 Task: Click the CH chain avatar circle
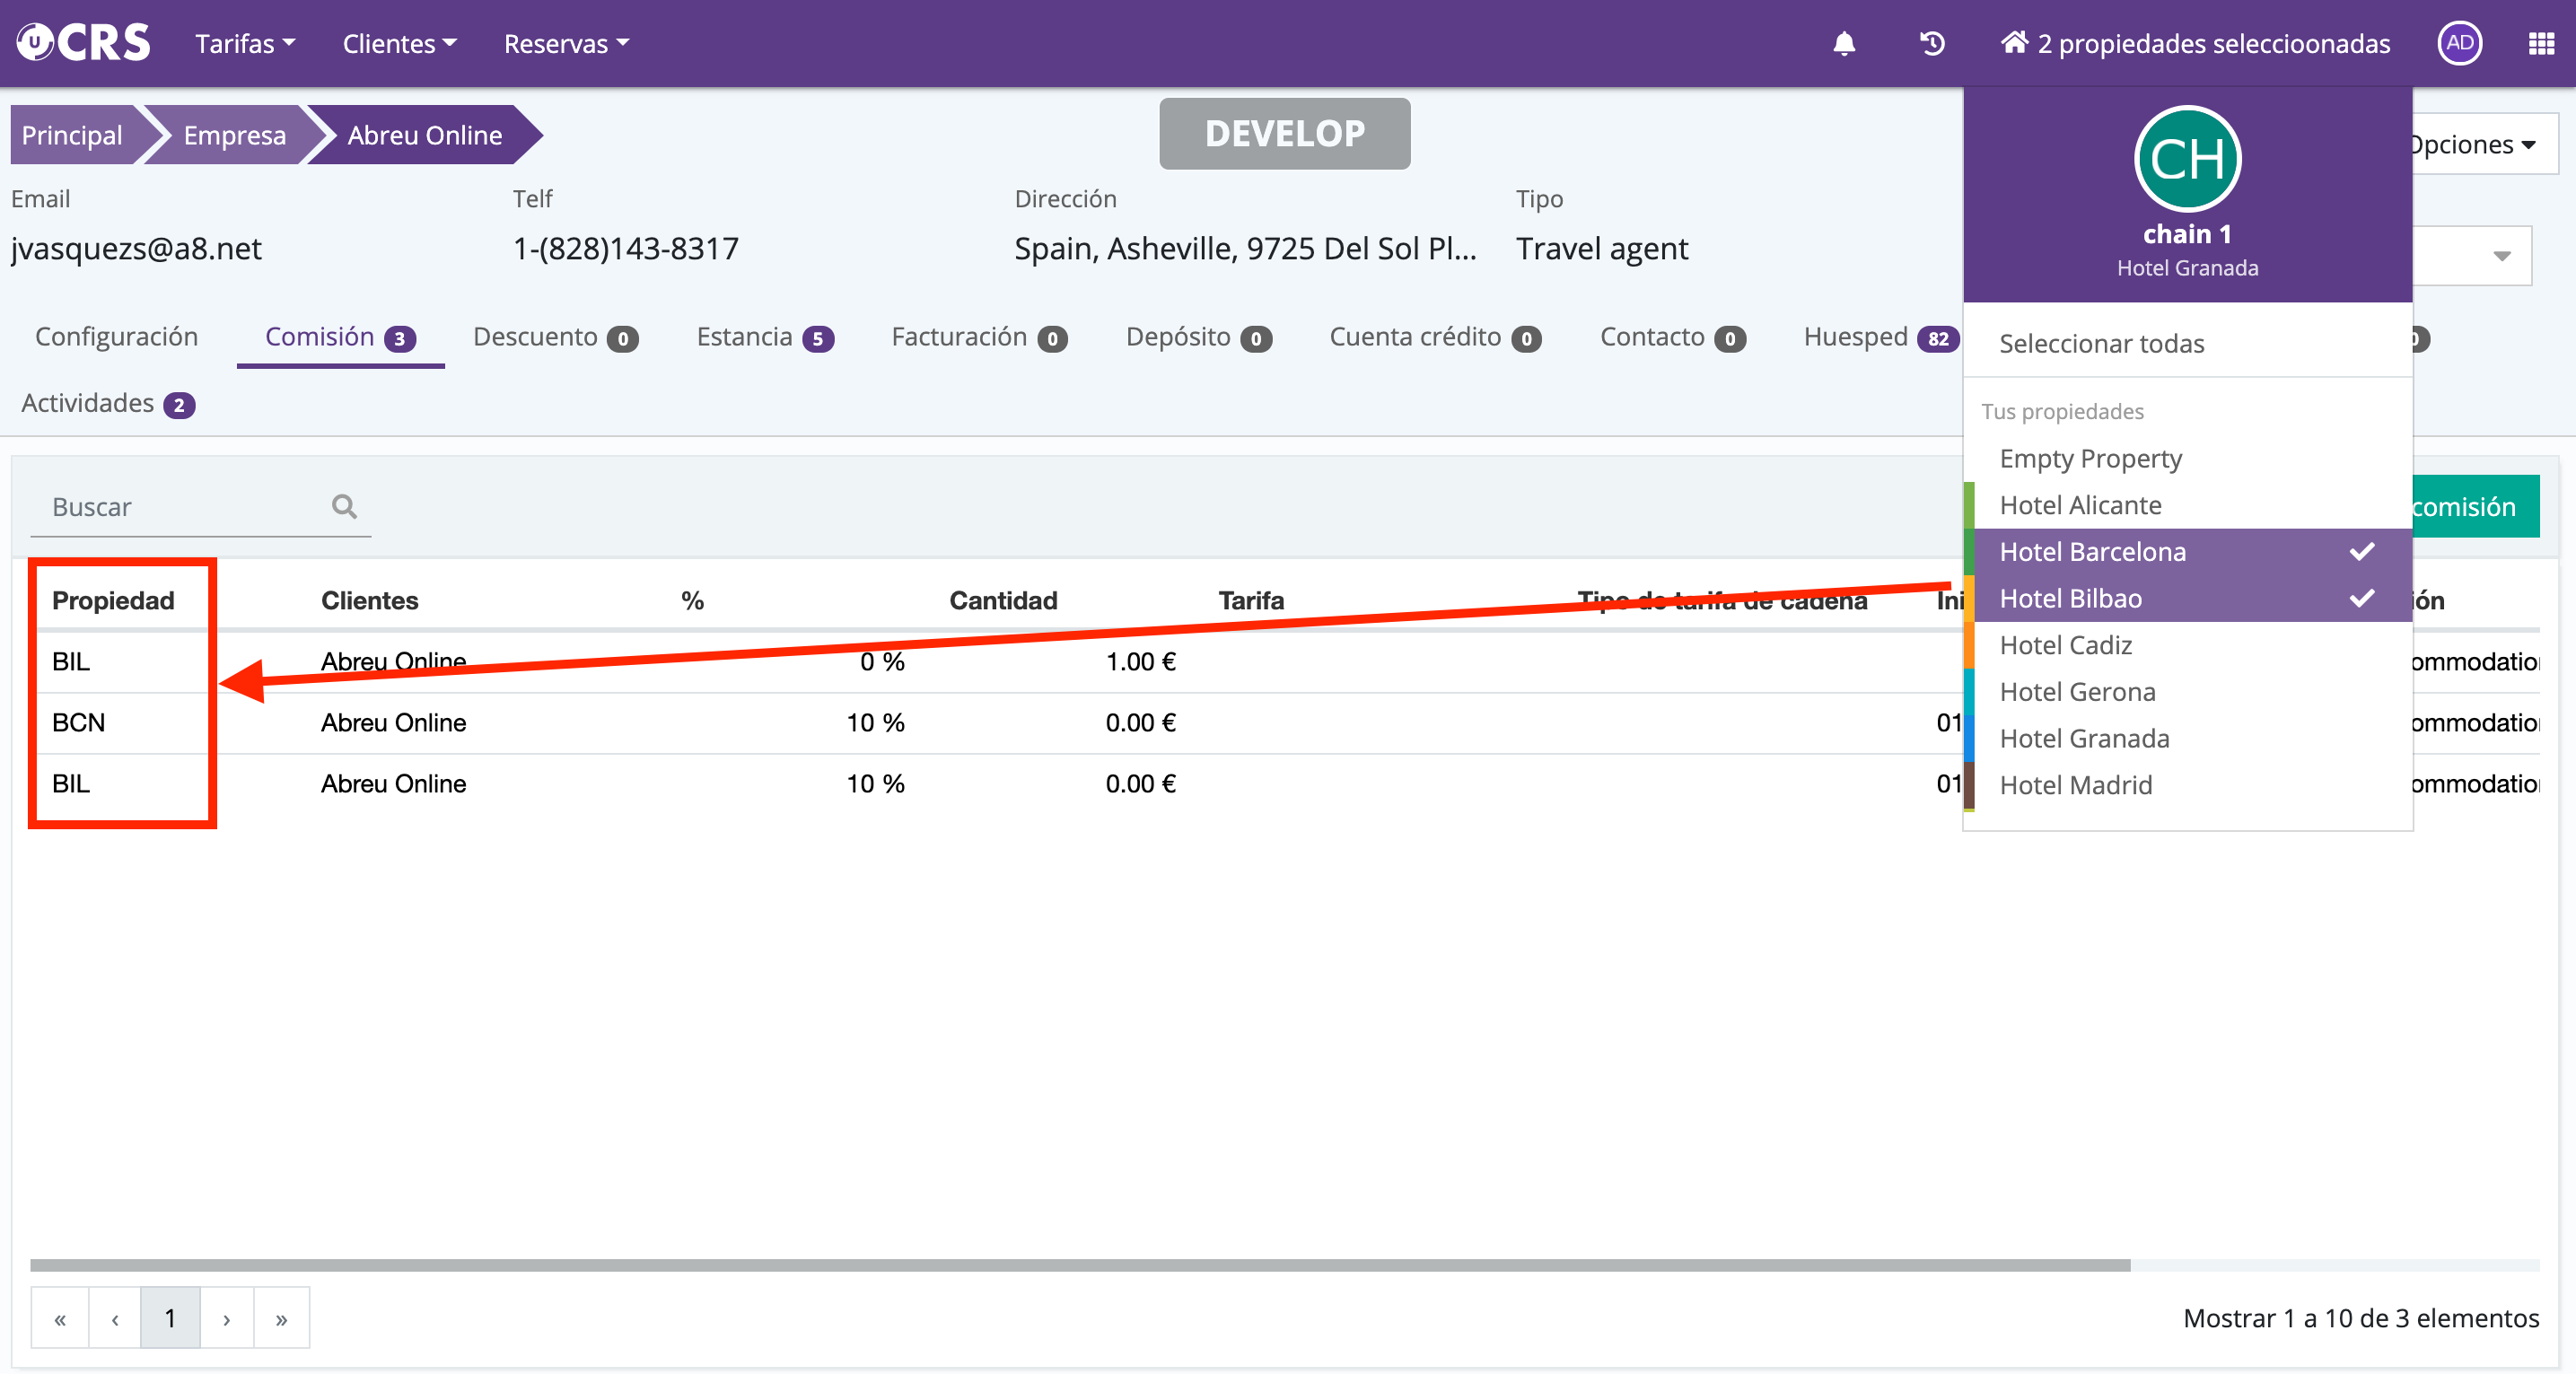coord(2187,159)
